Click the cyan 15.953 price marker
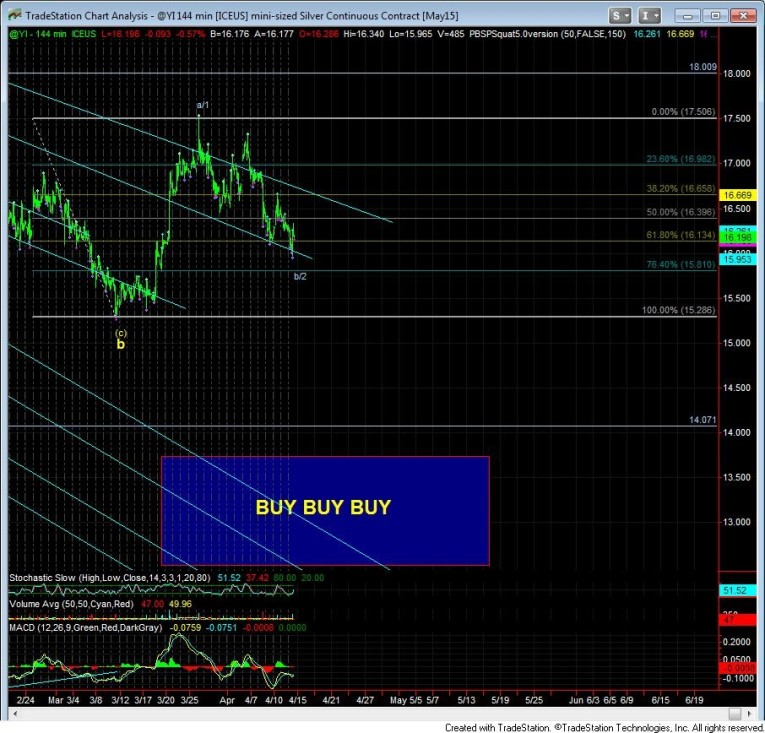Screen dimensions: 765x733 click(x=737, y=260)
